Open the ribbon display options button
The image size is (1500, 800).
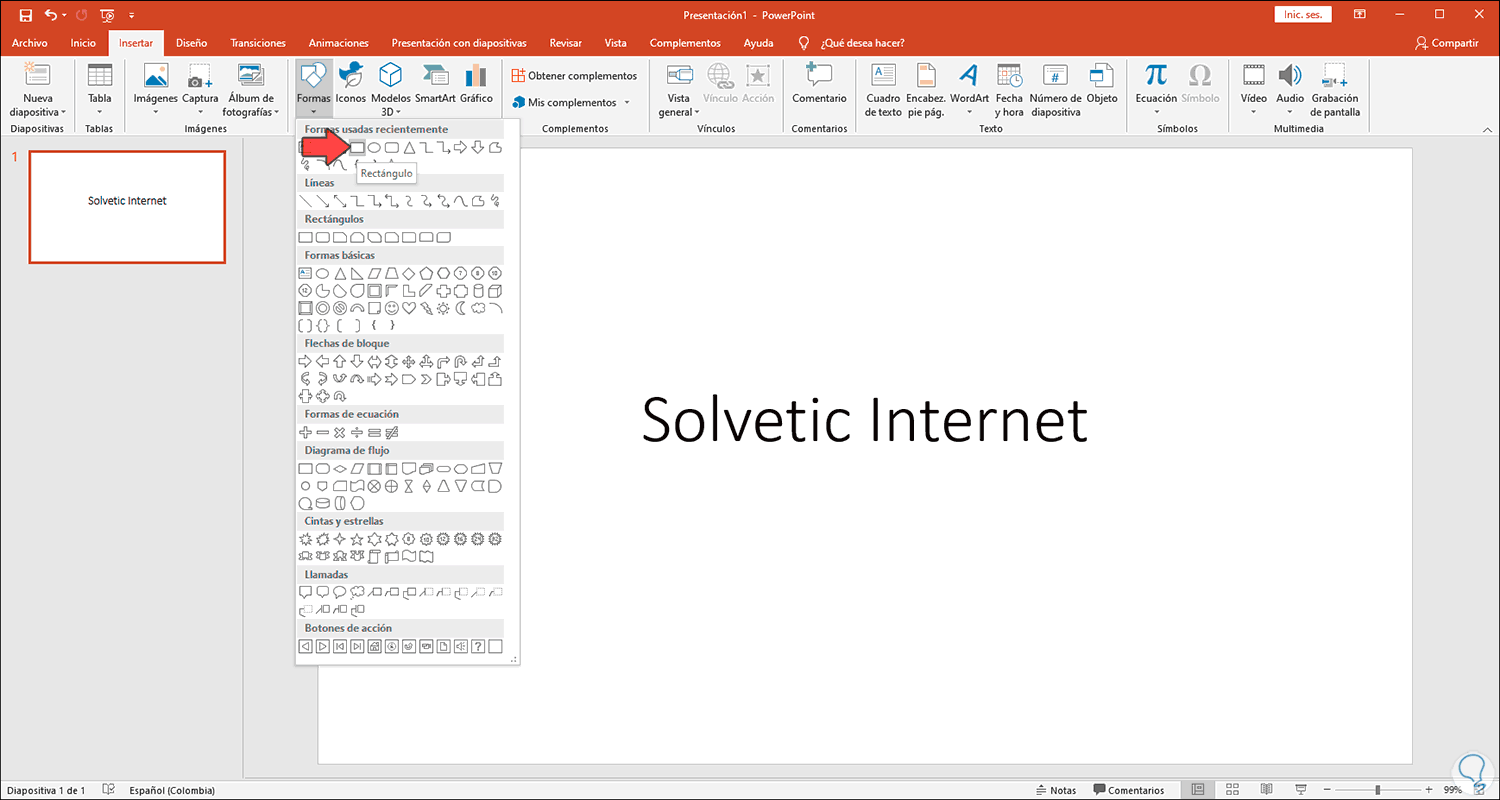tap(1360, 15)
